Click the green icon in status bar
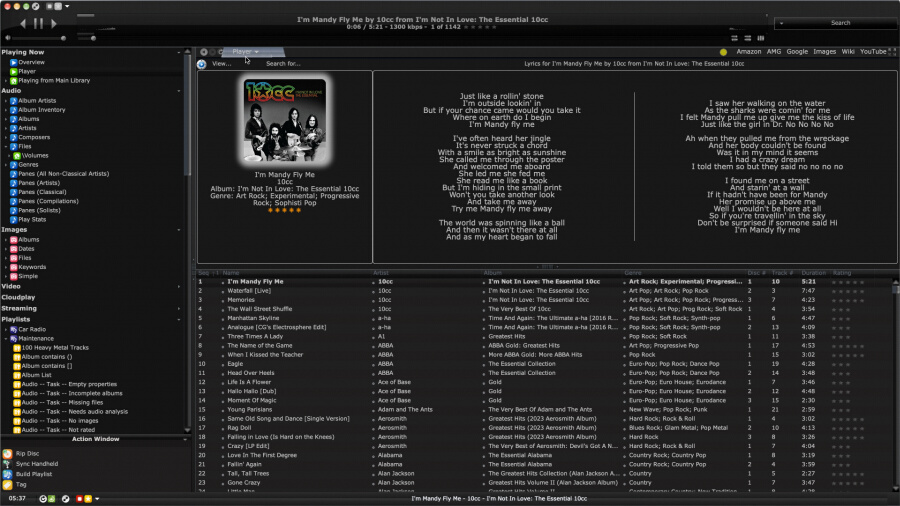Image resolution: width=900 pixels, height=506 pixels. pos(52,499)
